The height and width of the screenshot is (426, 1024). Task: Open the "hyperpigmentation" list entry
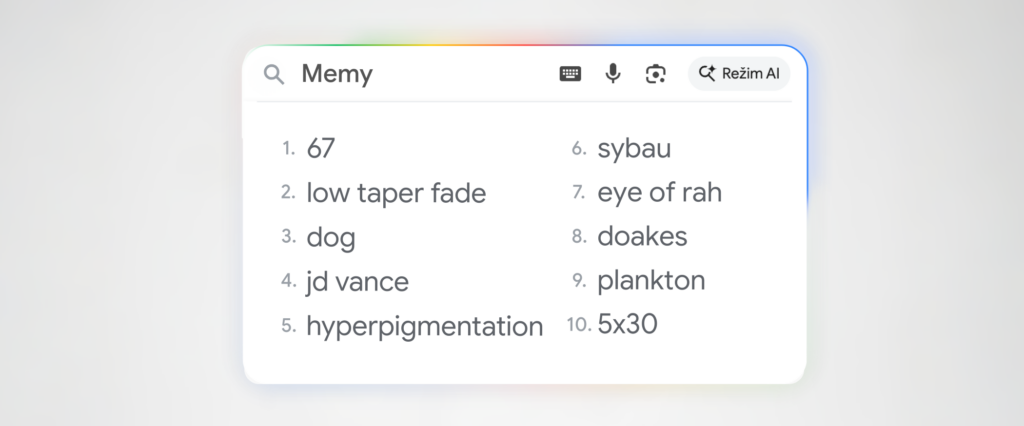pos(424,326)
